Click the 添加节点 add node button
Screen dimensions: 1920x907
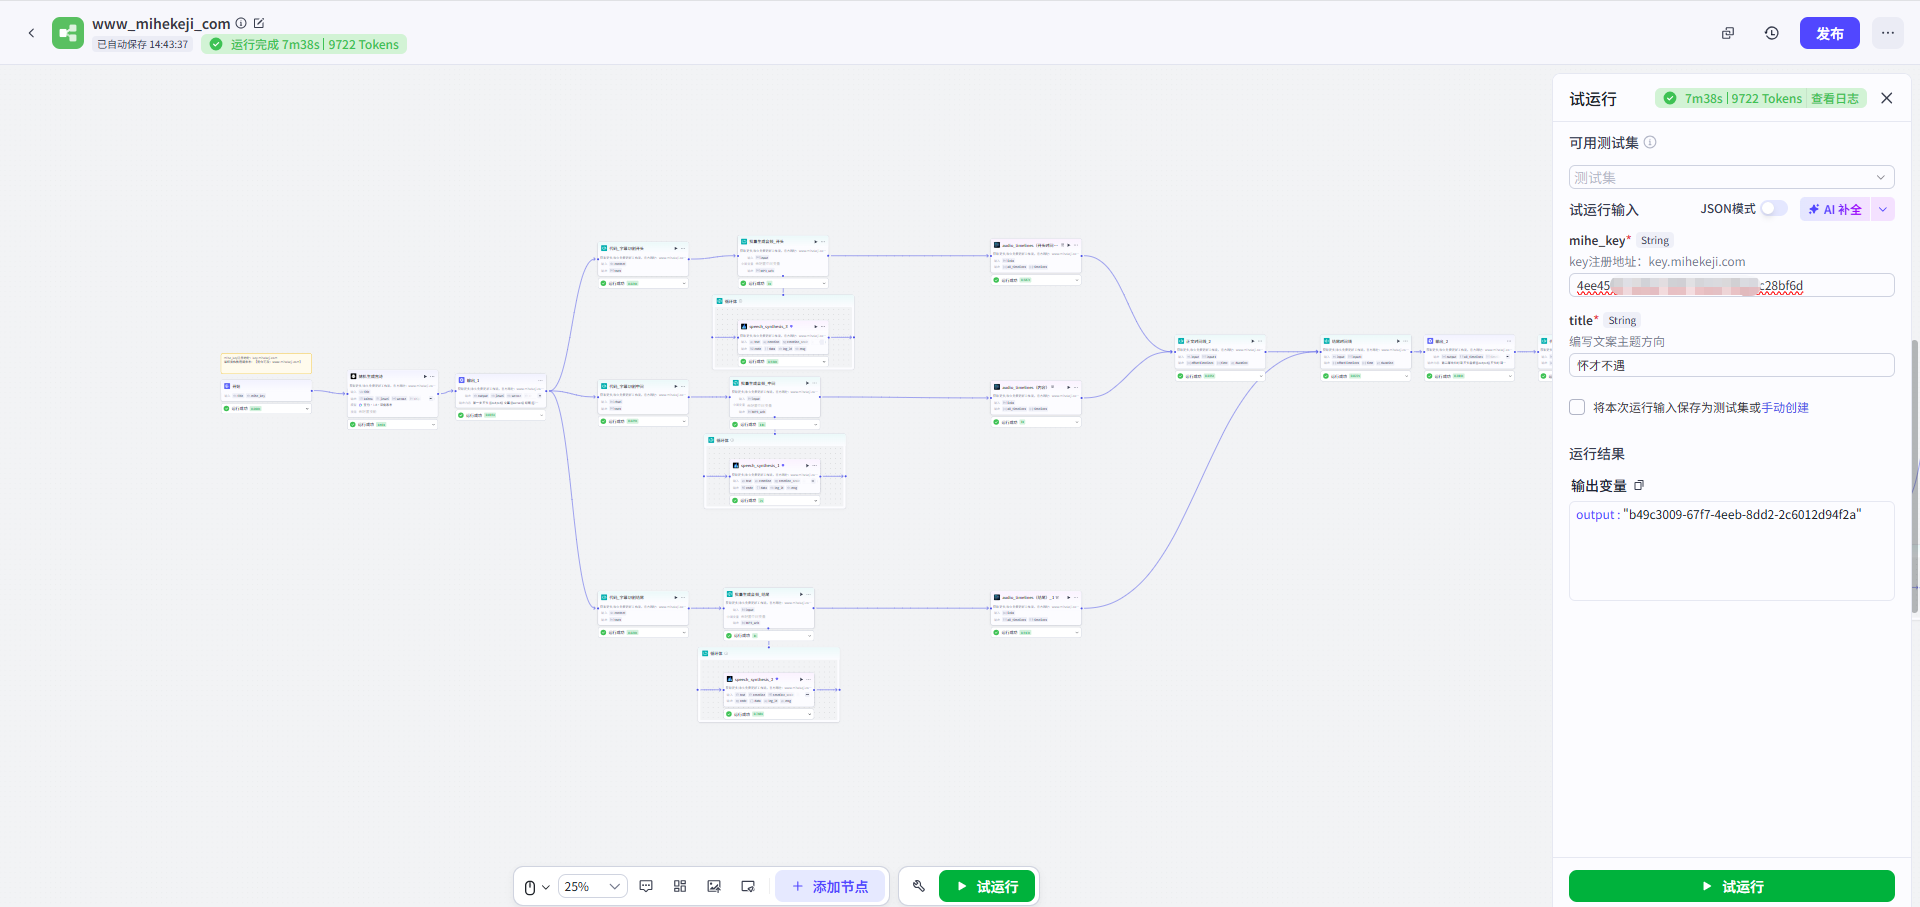(x=830, y=886)
